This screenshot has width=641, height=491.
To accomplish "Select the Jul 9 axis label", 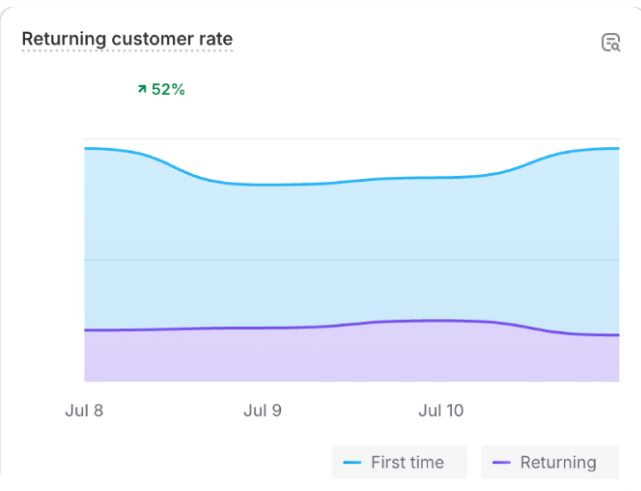I will (x=263, y=410).
